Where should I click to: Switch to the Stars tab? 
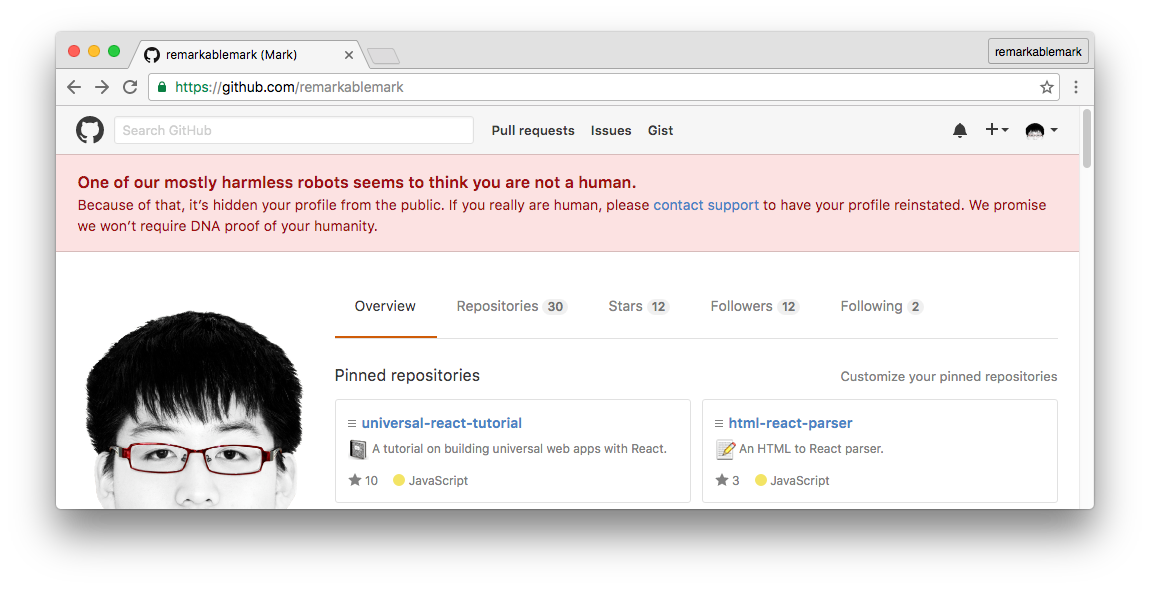click(638, 307)
